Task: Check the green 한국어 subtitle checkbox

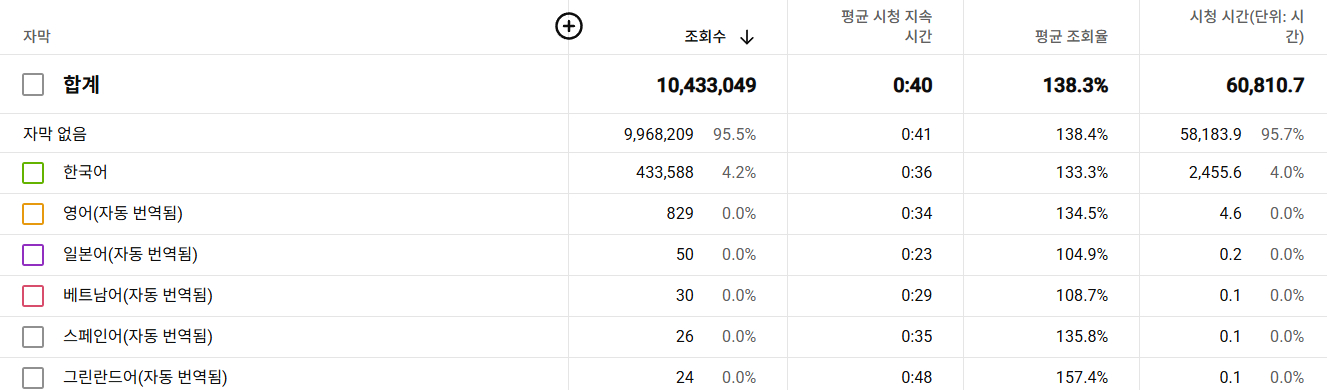Action: (33, 173)
